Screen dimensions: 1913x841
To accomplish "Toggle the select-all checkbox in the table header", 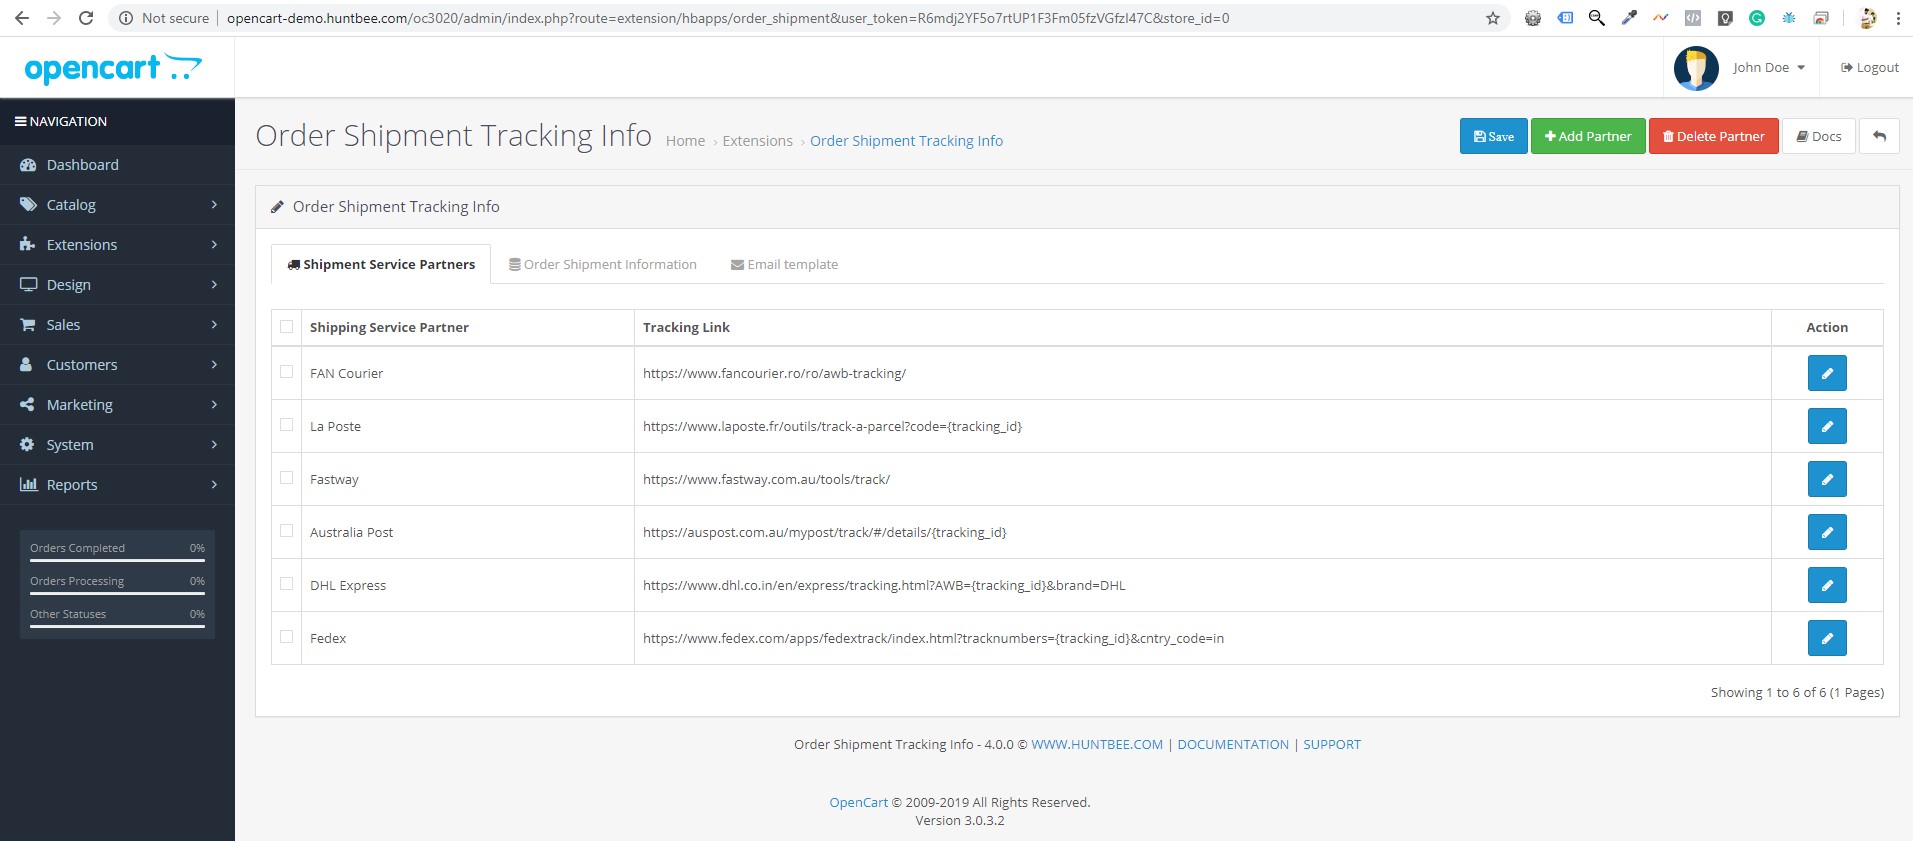I will (x=287, y=326).
